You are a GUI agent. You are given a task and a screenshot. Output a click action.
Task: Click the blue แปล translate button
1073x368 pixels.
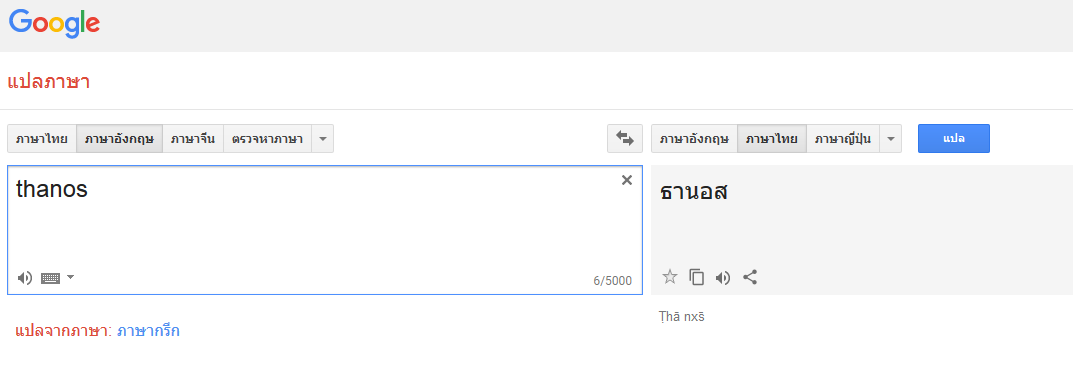point(954,138)
